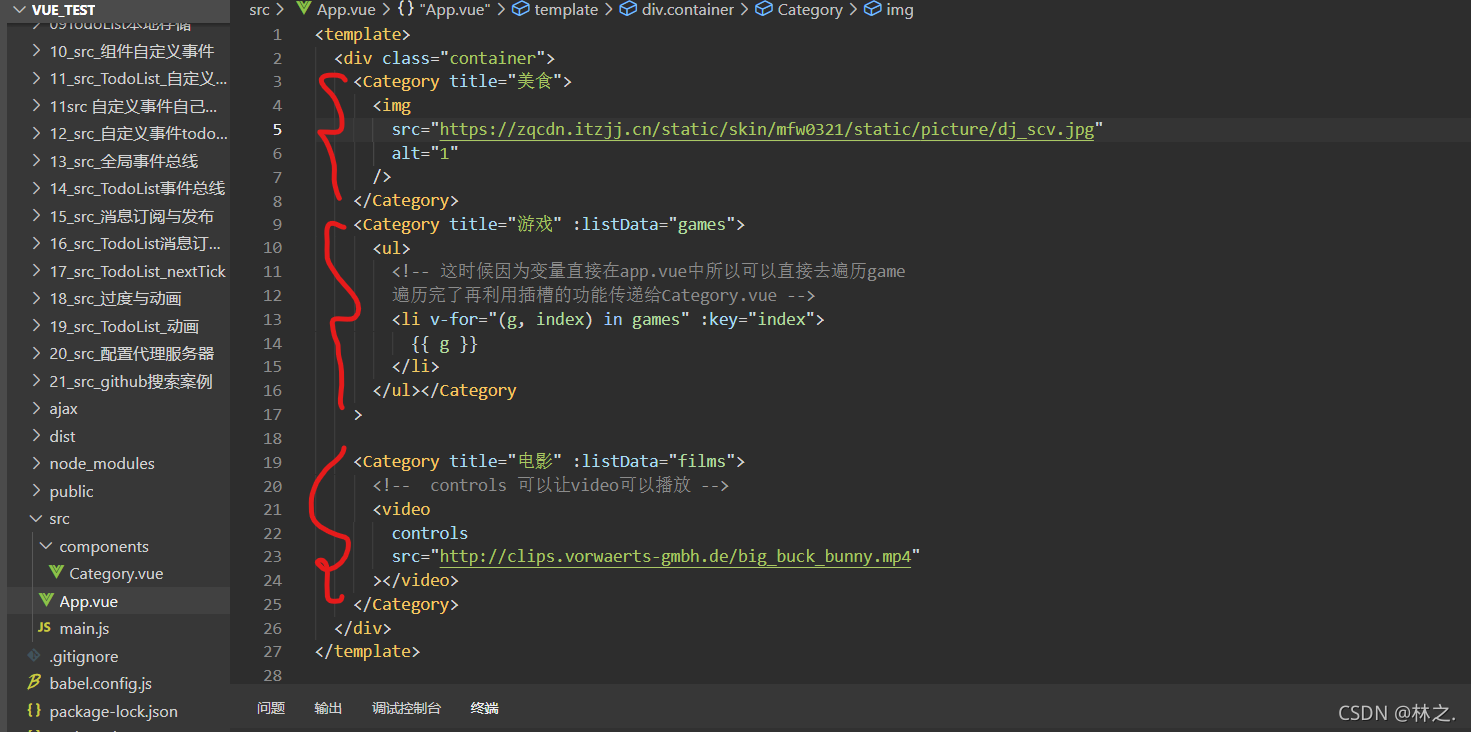Open the 14_src_TodoList事件总线 folder row
This screenshot has height=732, width=1471.
coord(118,188)
